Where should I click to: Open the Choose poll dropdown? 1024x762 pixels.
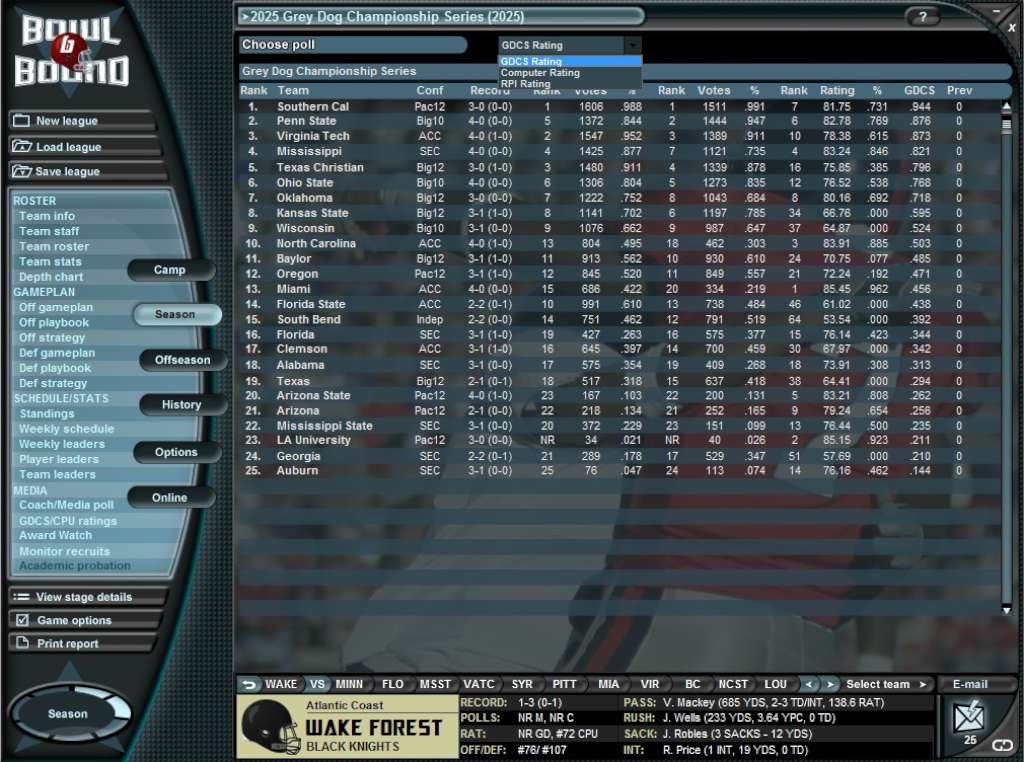(x=568, y=45)
